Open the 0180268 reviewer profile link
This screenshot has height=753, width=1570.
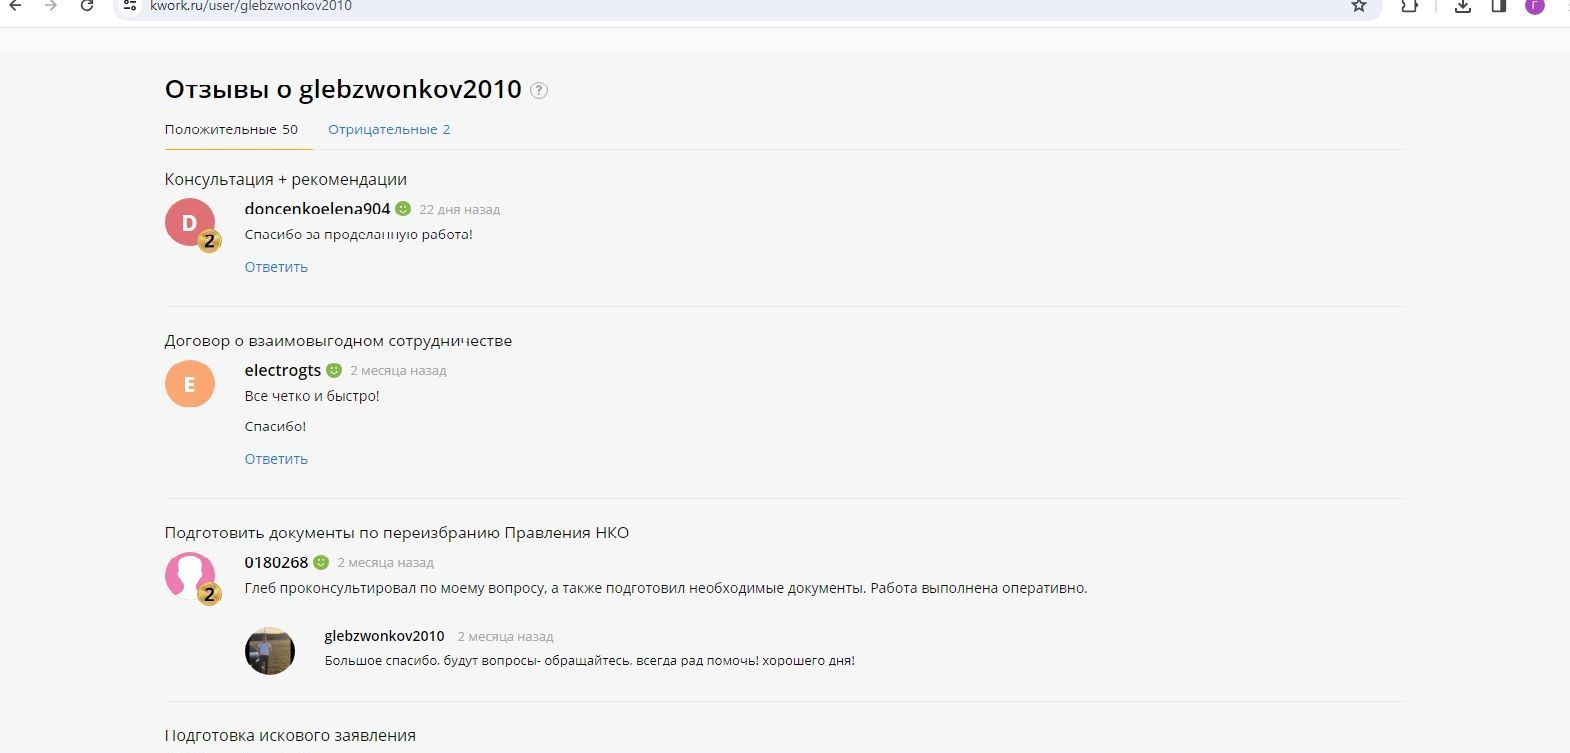coord(276,562)
